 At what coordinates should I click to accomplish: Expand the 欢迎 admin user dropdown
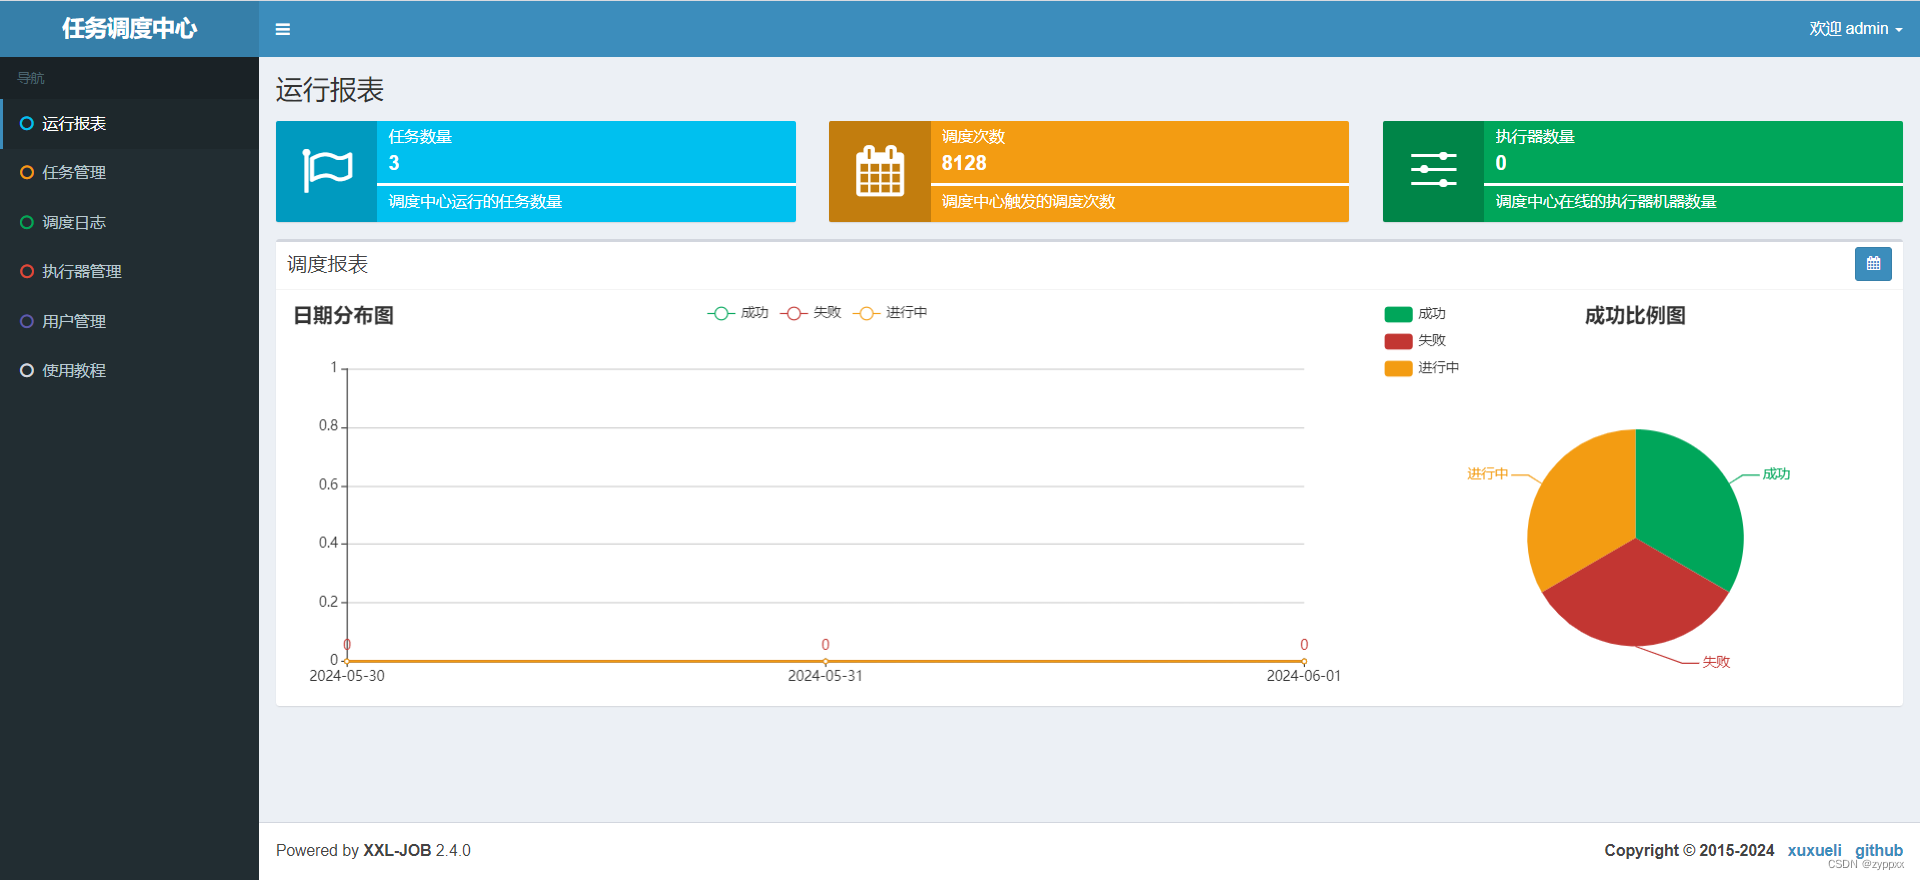pyautogui.click(x=1855, y=29)
